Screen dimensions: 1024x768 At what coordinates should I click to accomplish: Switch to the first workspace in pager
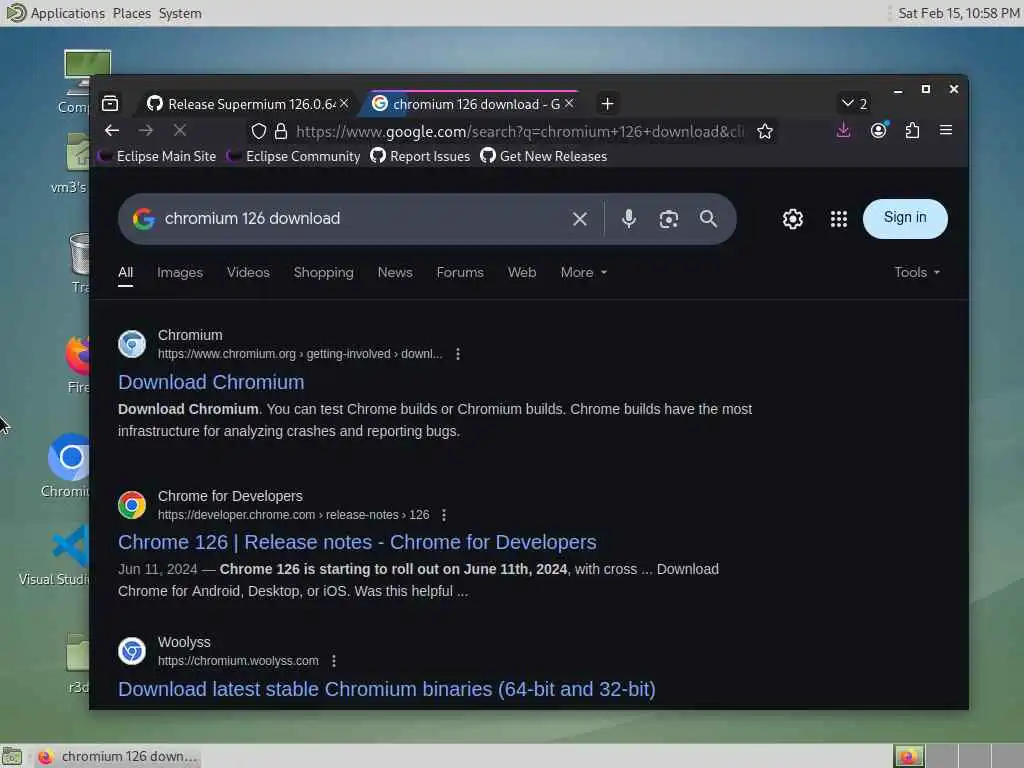pos(908,756)
